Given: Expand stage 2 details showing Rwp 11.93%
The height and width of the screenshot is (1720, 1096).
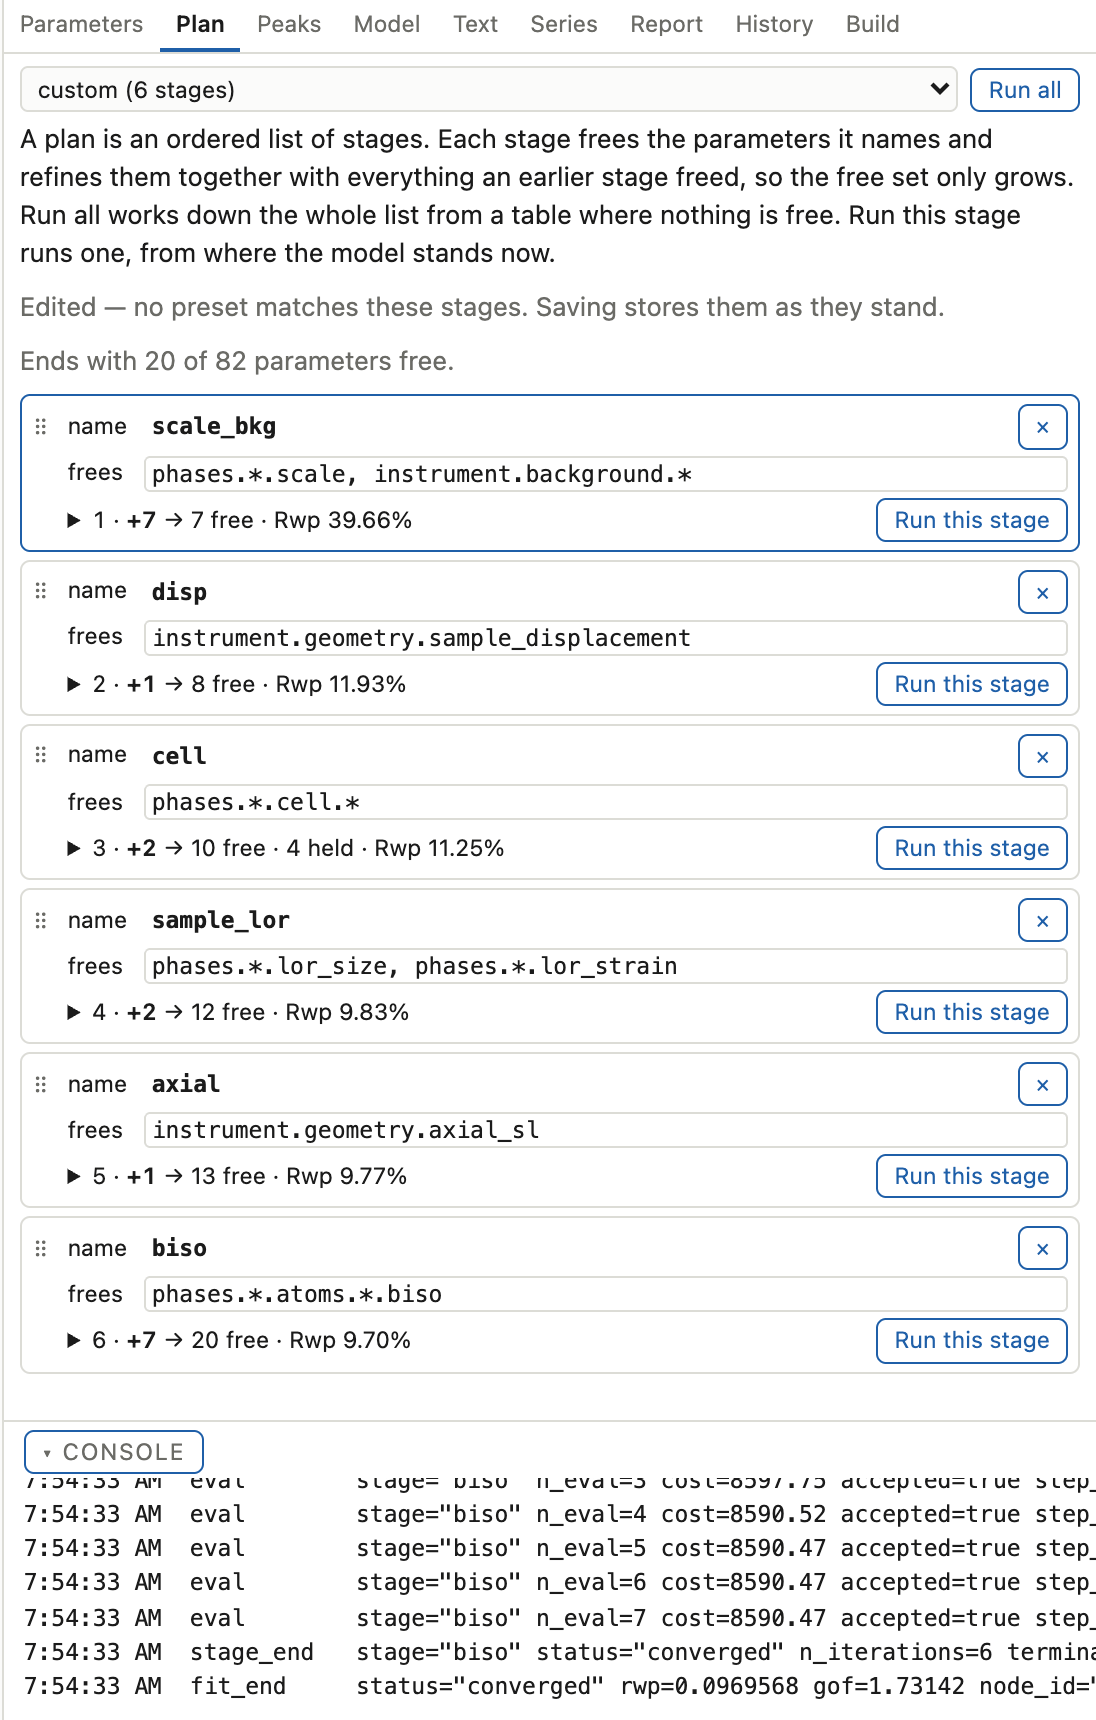Looking at the screenshot, I should click(236, 684).
